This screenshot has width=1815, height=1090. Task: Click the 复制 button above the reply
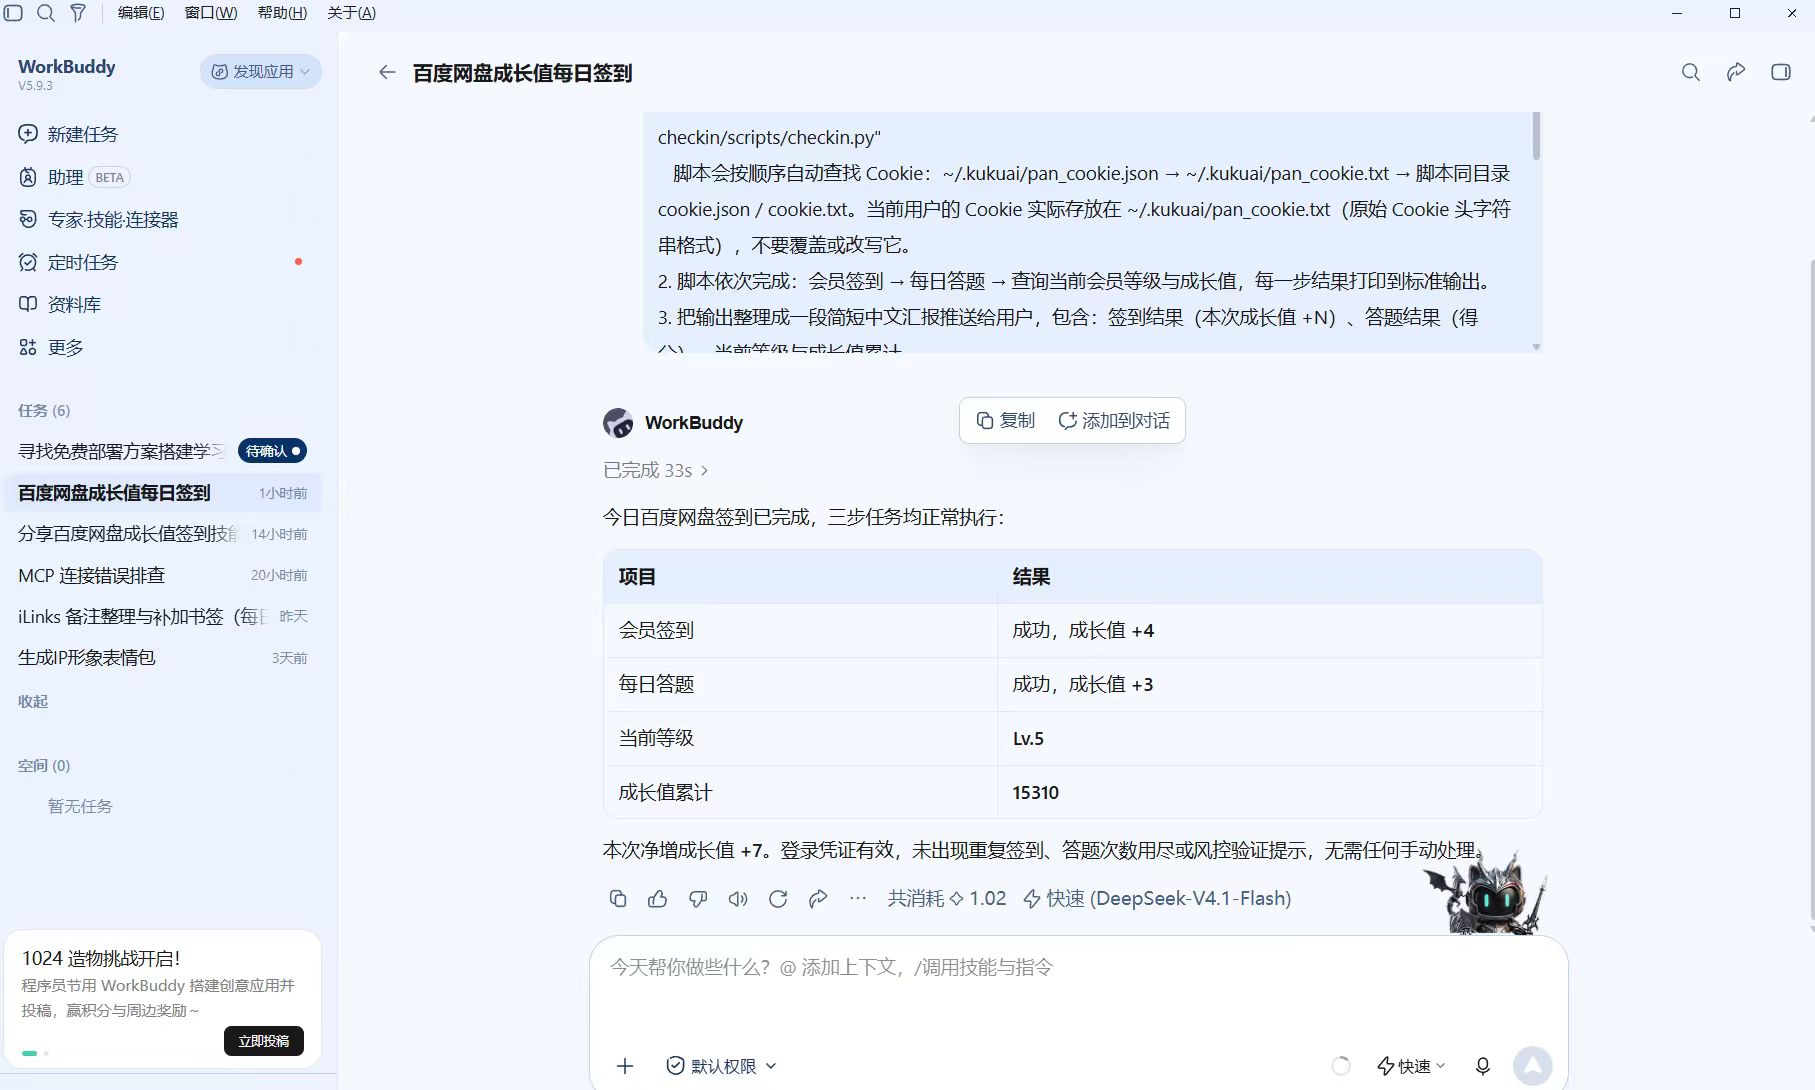[x=1006, y=420]
